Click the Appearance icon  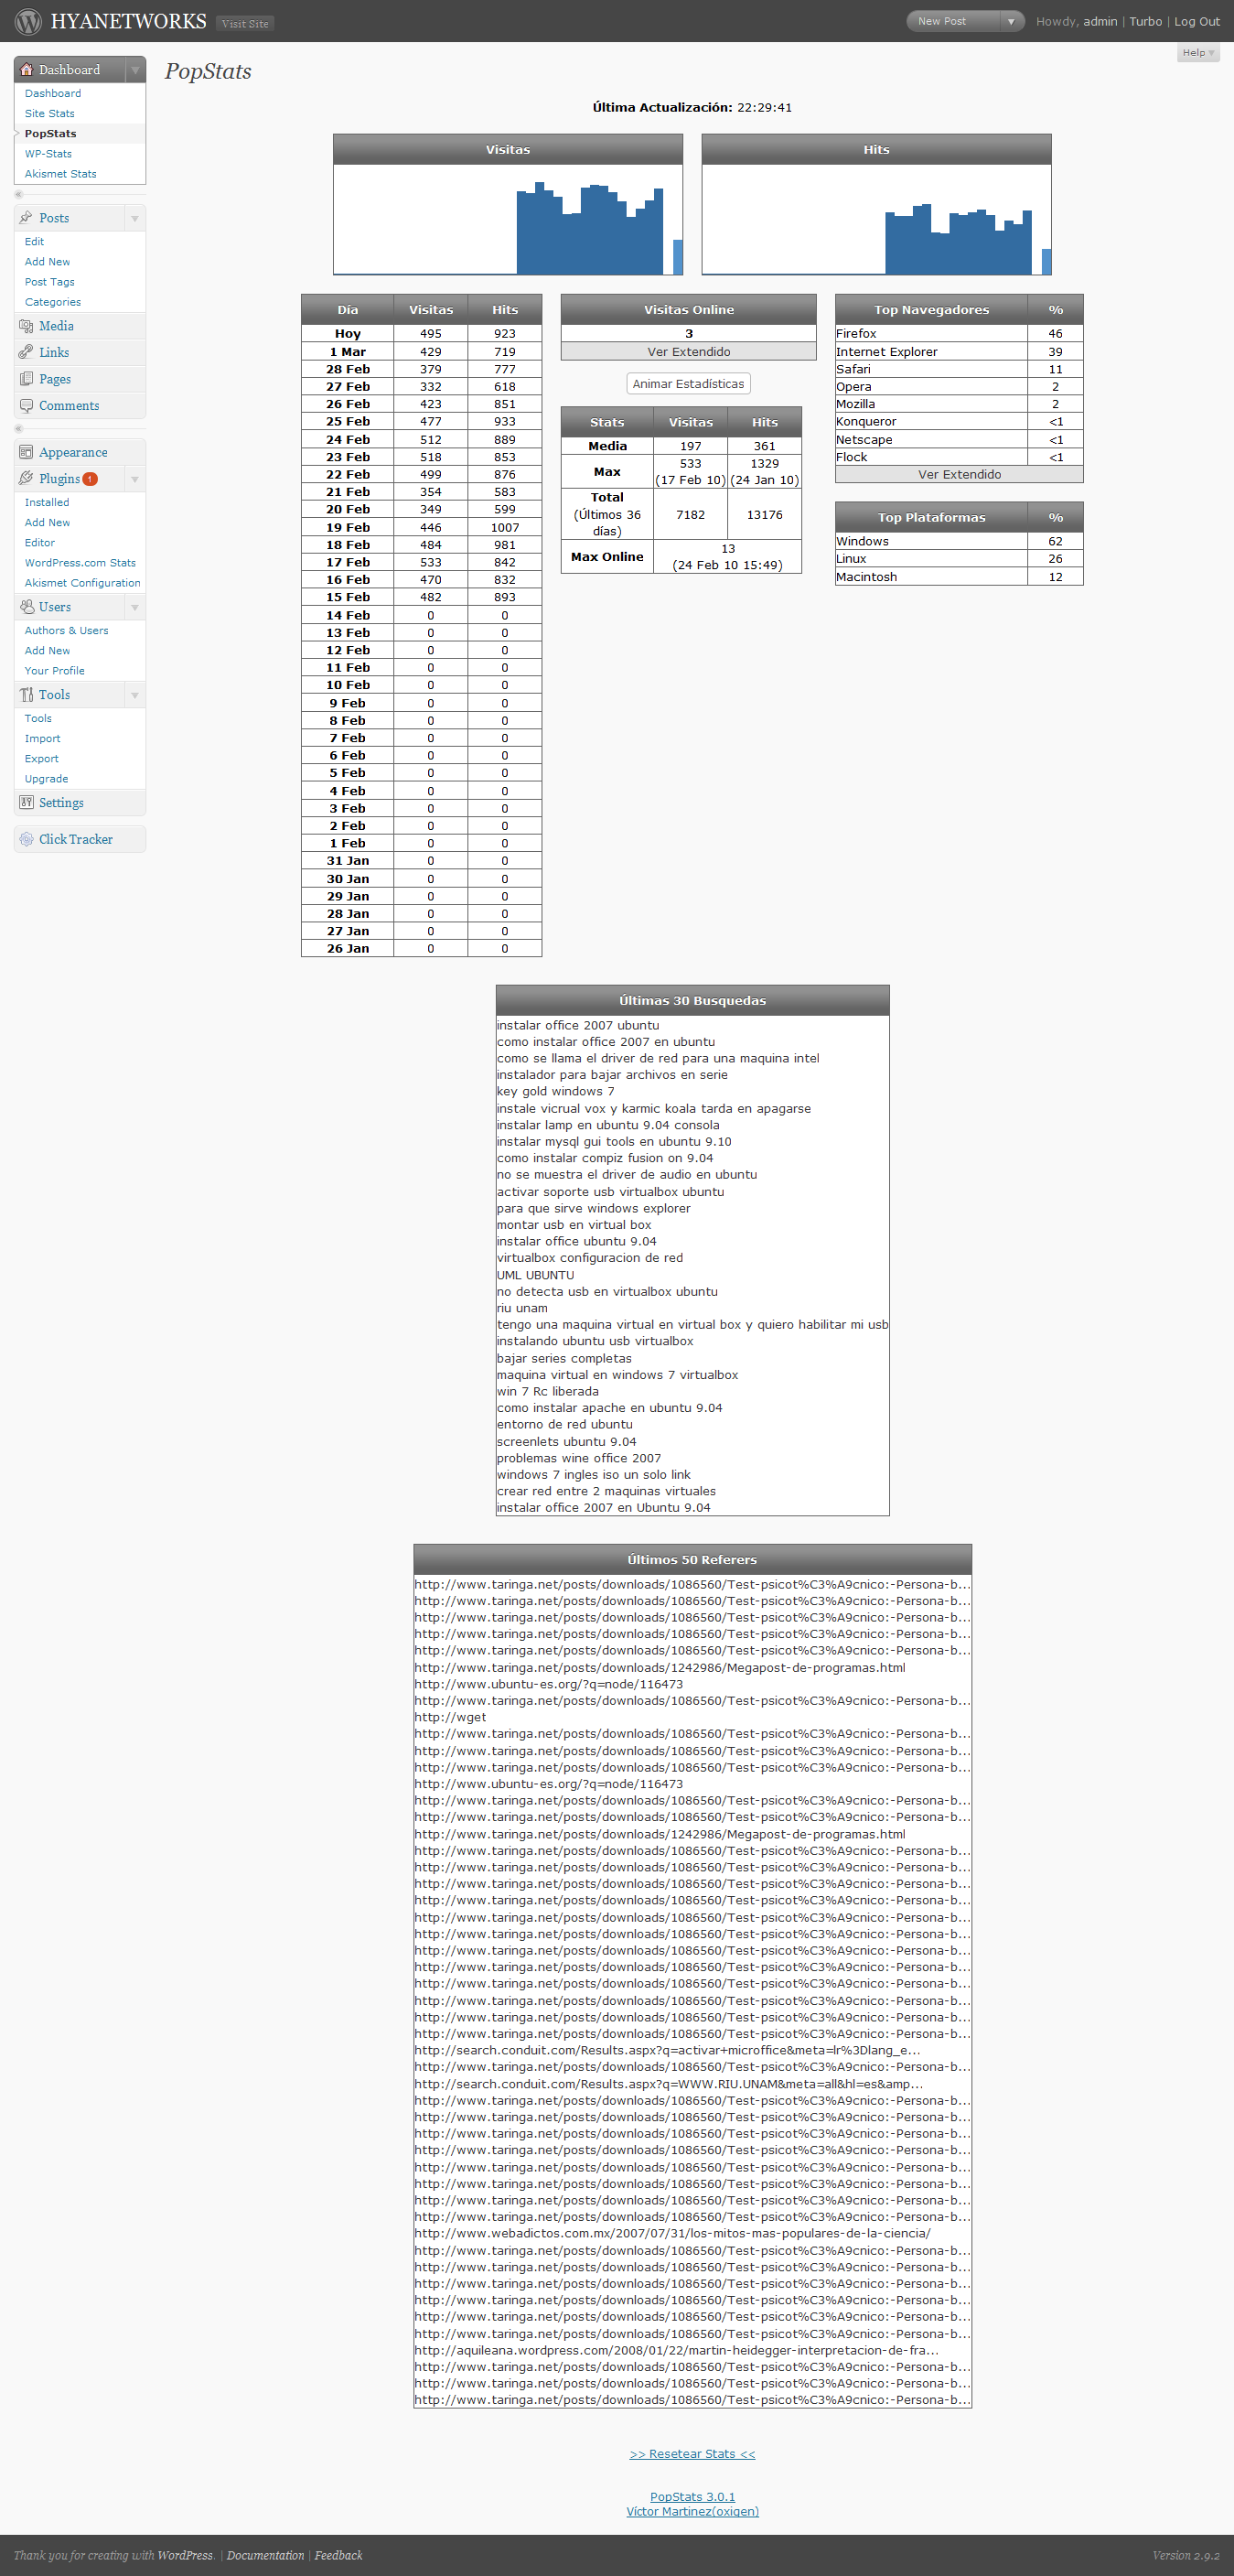click(27, 452)
